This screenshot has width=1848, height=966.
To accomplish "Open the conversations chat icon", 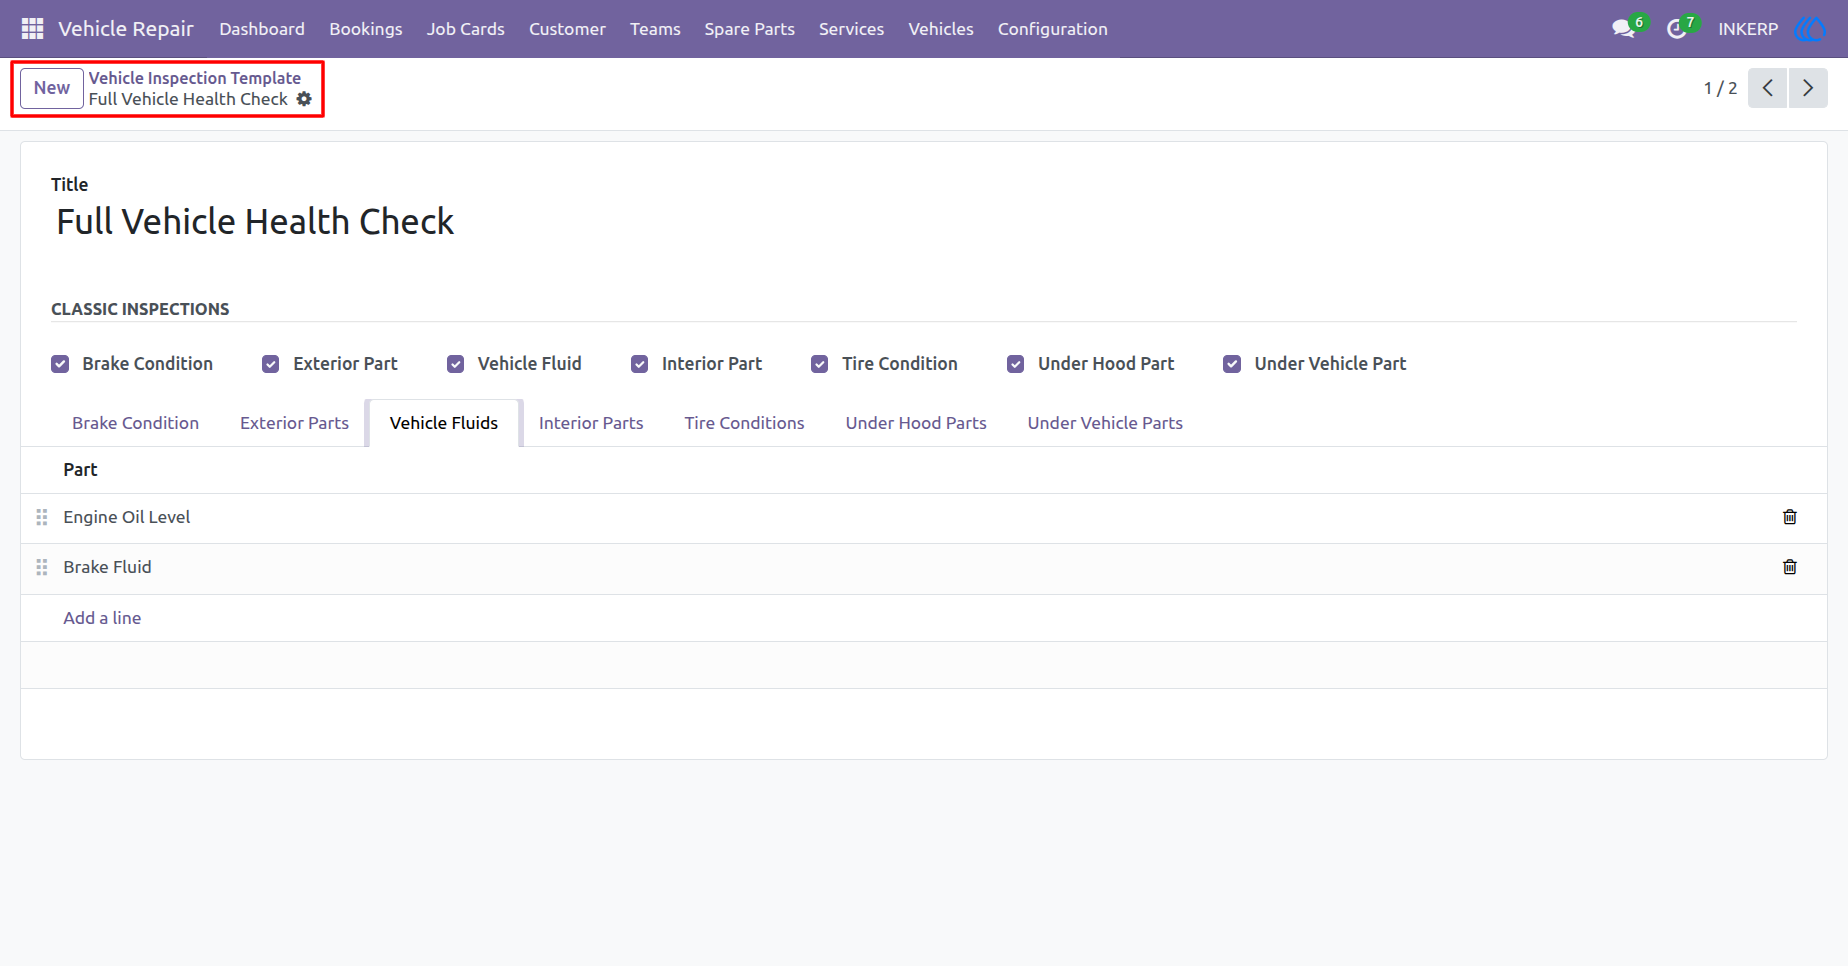I will pos(1623,29).
